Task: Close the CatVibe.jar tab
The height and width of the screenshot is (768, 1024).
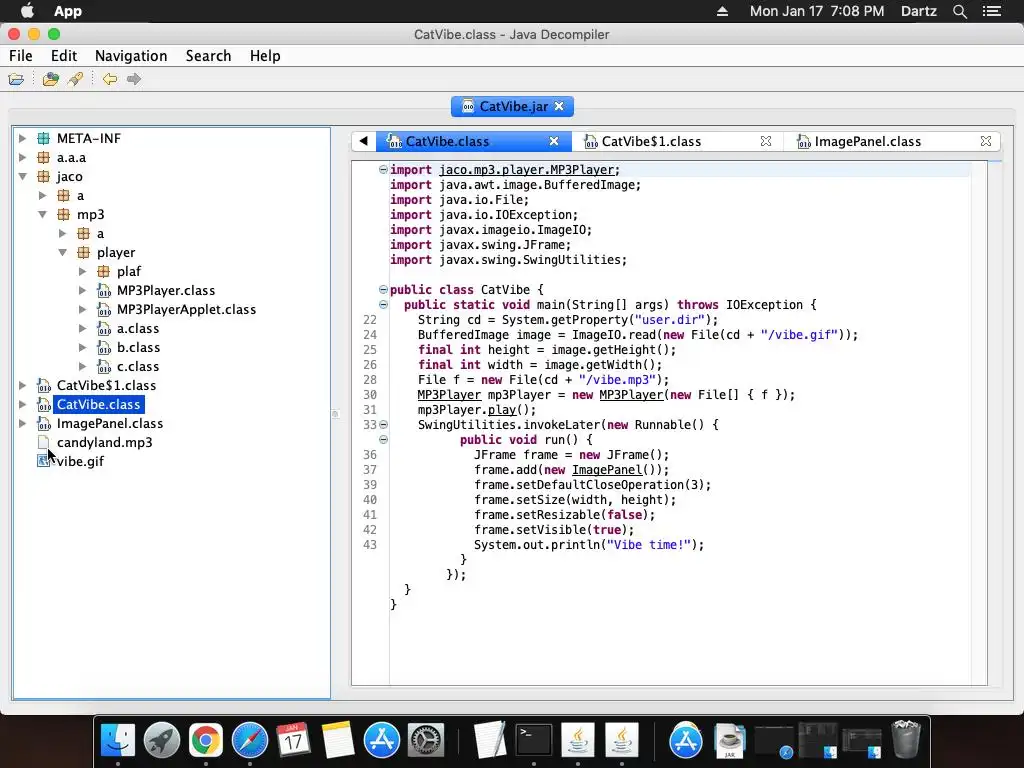Action: (559, 106)
